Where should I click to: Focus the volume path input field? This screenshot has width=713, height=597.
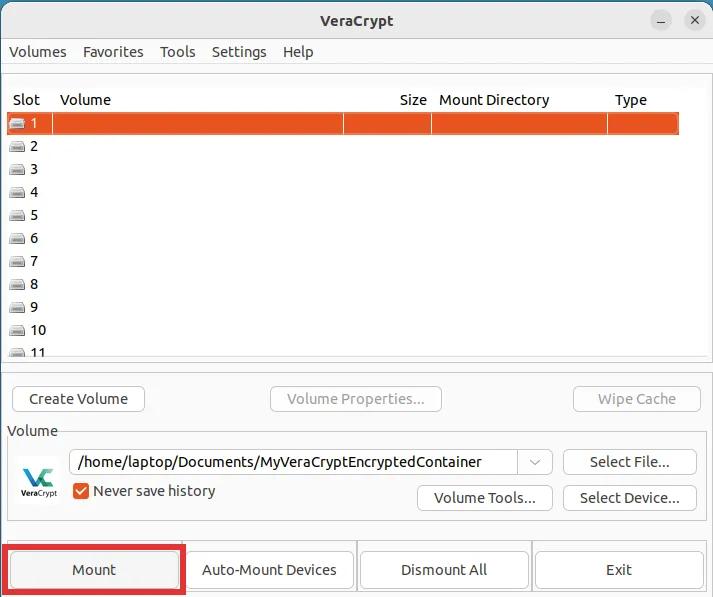(293, 462)
